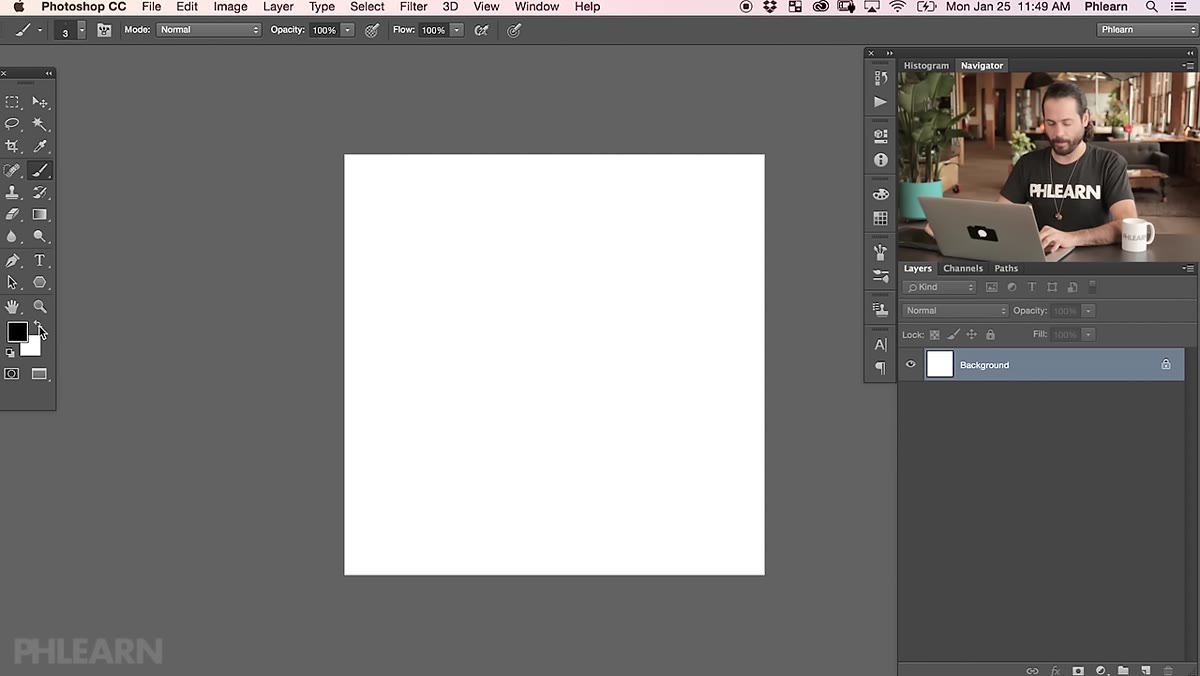Select the Polygon shape tool
This screenshot has height=676, width=1200.
click(x=40, y=283)
